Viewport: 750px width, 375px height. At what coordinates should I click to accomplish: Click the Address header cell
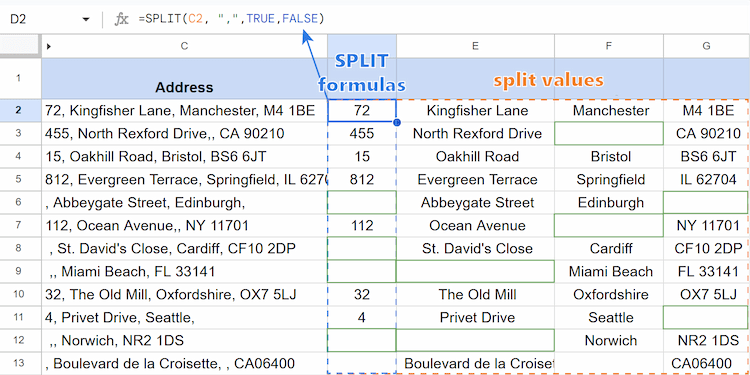tap(184, 78)
